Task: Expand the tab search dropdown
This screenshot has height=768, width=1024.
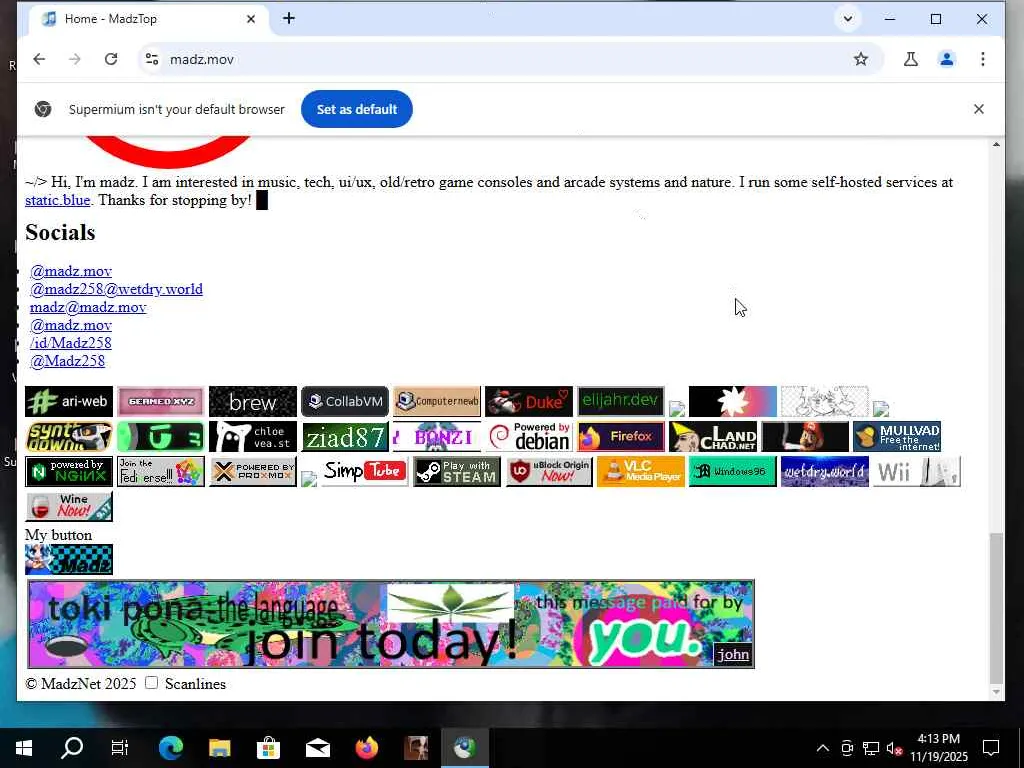Action: coord(848,19)
